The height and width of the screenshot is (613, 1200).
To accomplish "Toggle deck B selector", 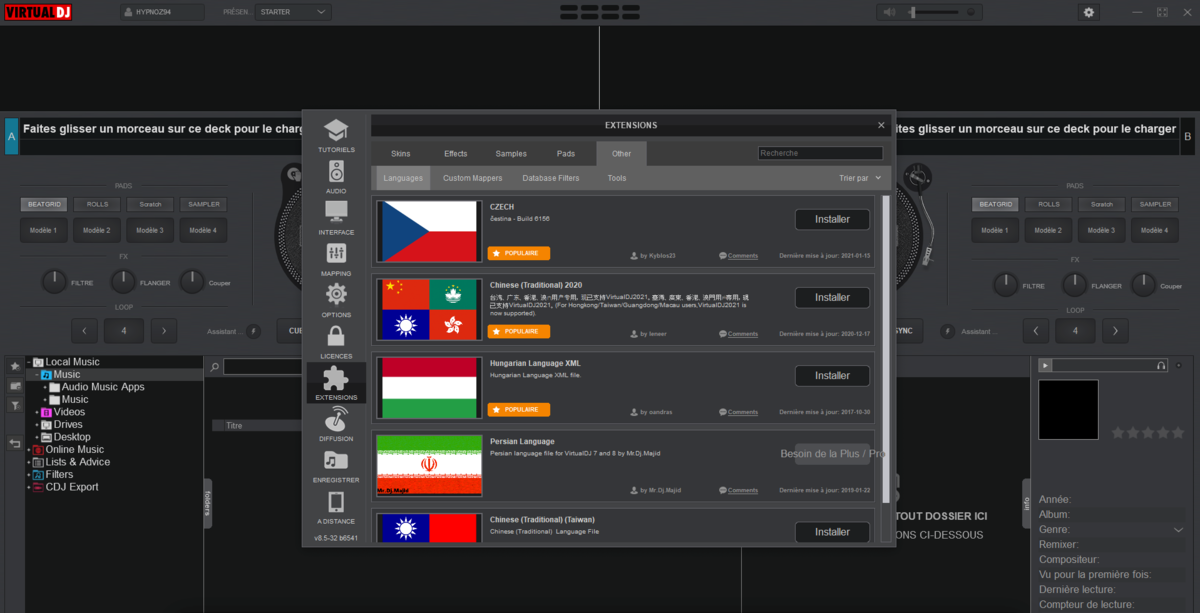I will pos(1187,136).
